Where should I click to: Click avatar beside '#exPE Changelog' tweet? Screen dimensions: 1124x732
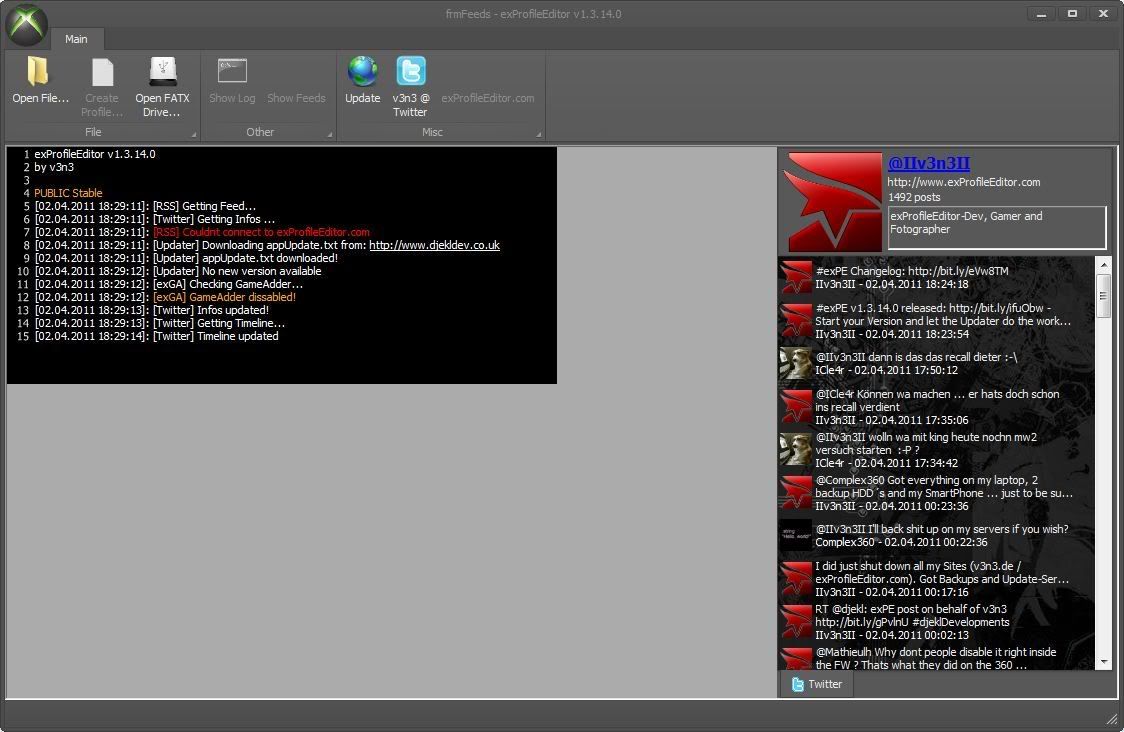coord(796,277)
